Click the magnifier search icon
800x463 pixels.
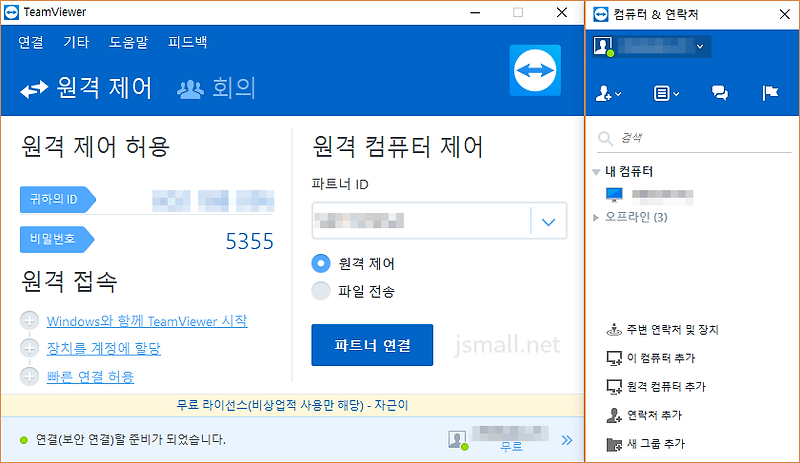(606, 138)
